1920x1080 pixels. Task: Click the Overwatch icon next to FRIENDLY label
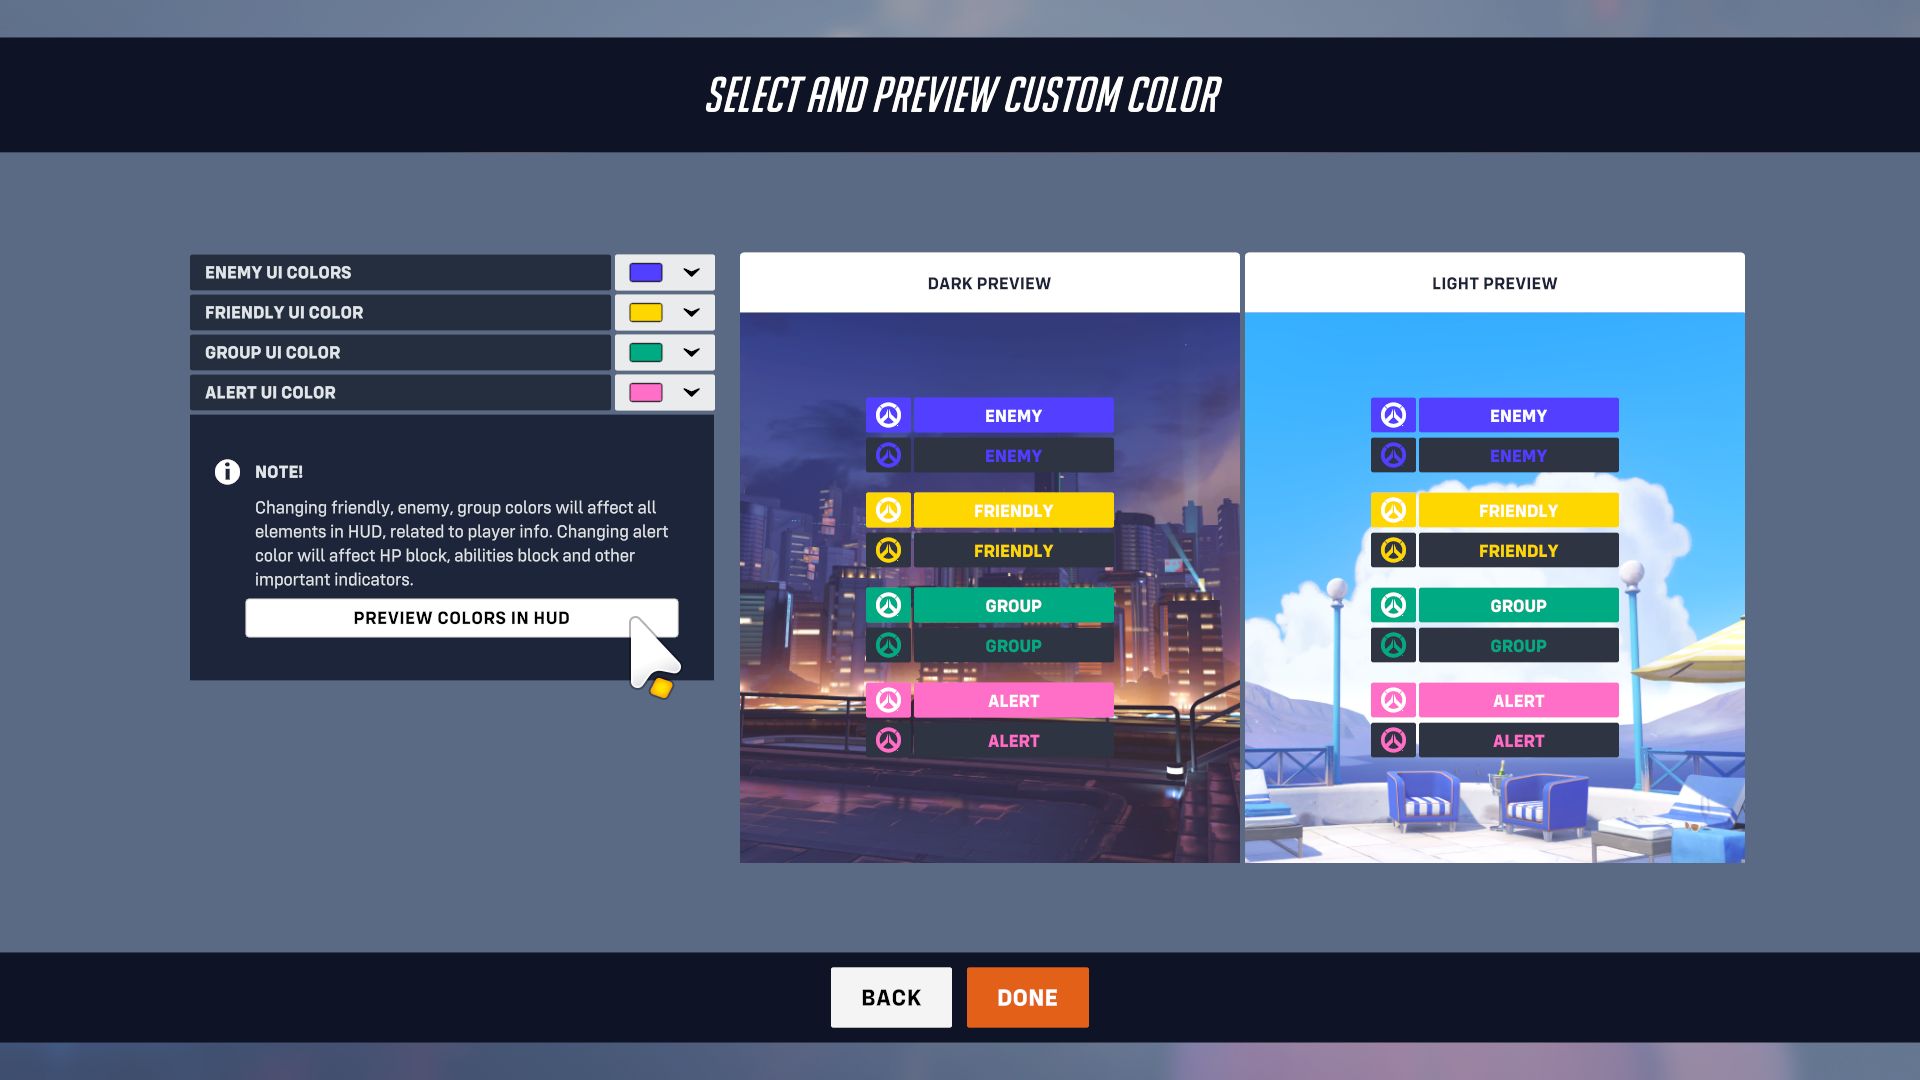click(887, 510)
